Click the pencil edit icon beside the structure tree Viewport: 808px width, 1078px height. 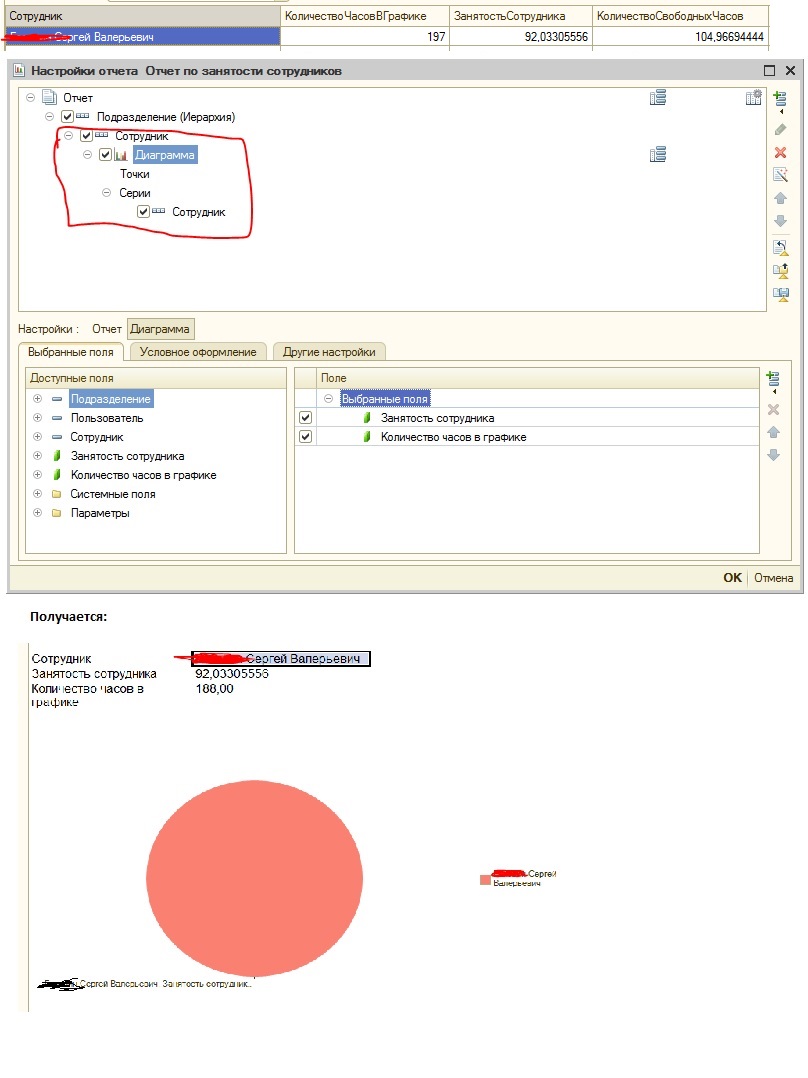780,129
